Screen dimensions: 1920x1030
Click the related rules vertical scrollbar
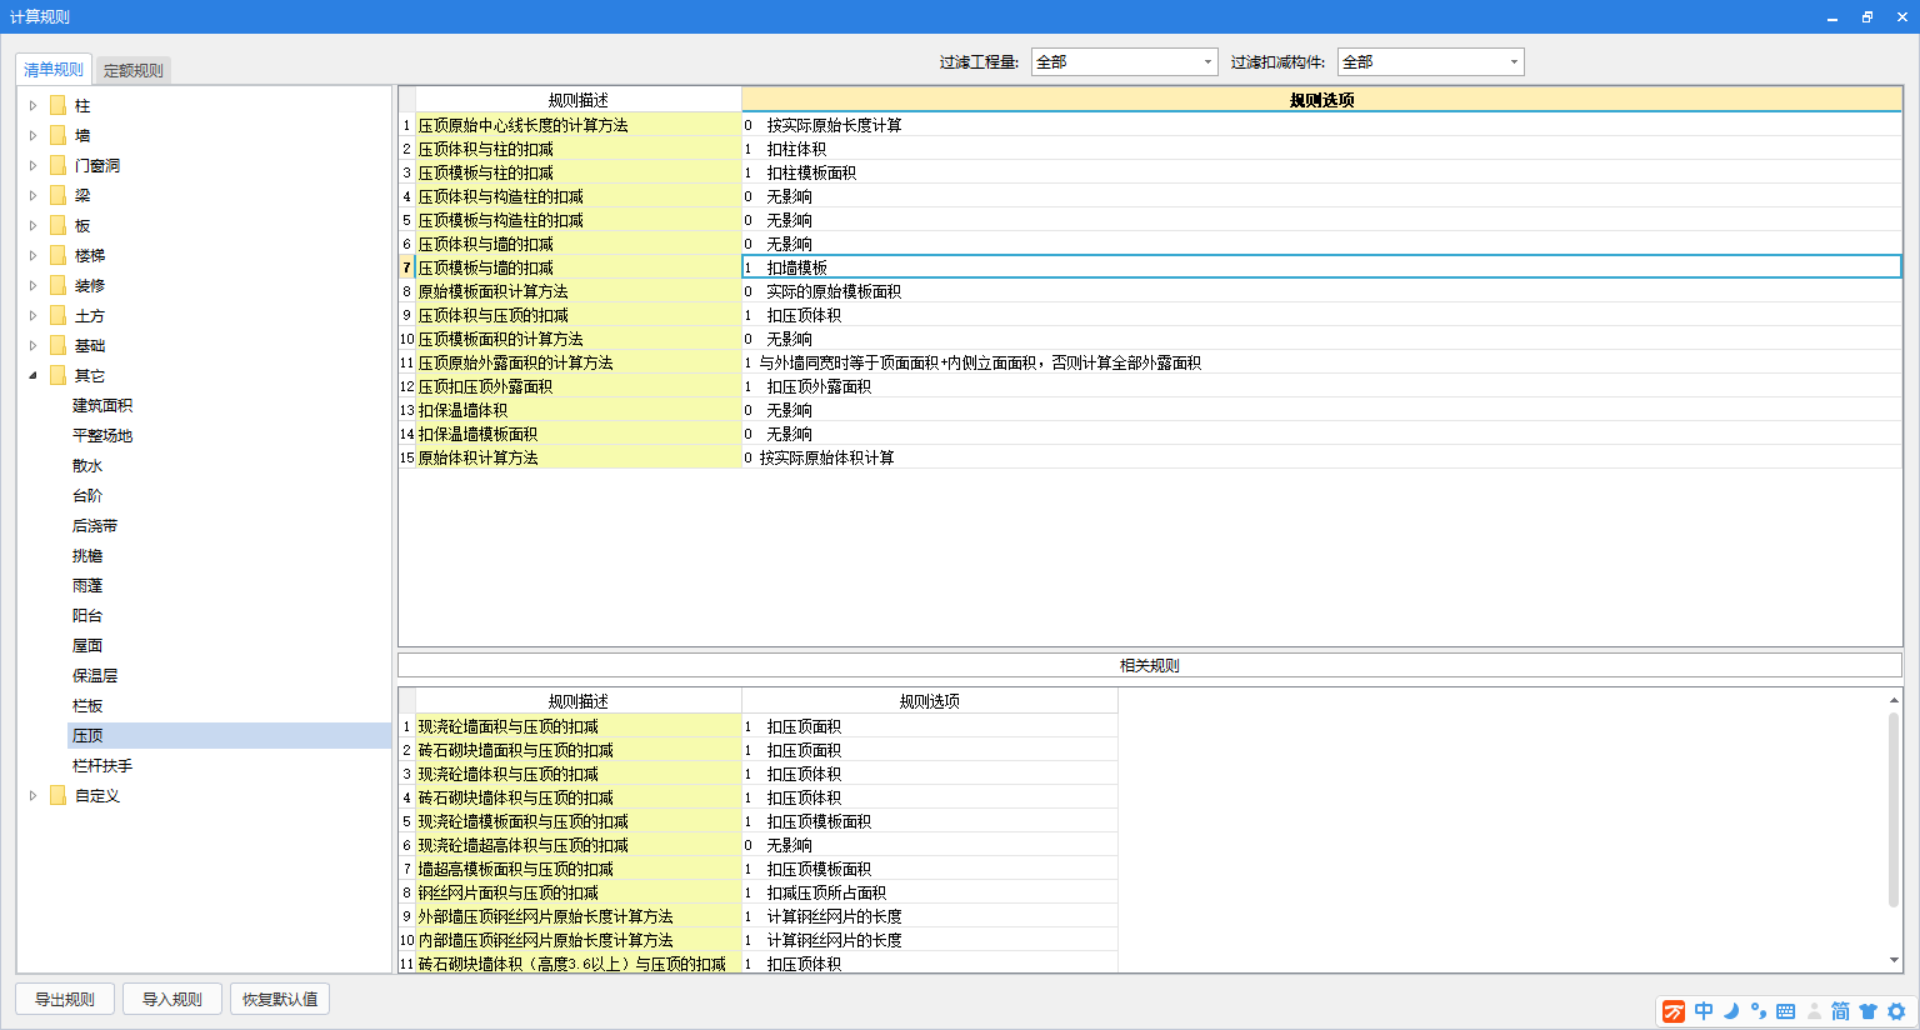click(1893, 810)
